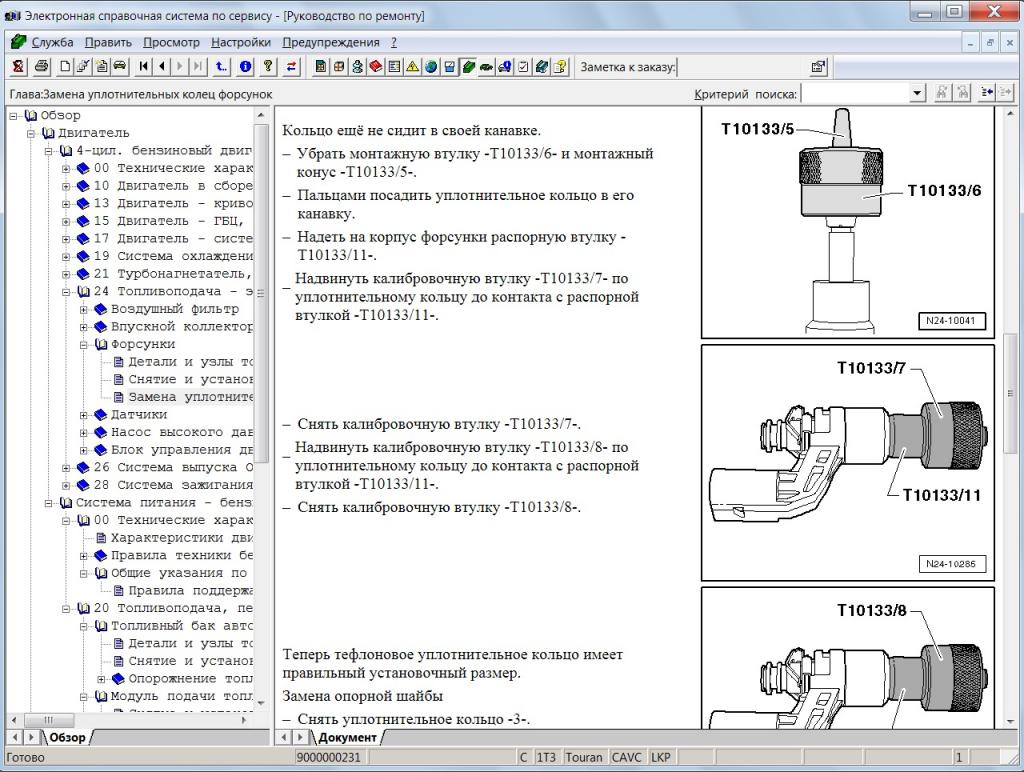Select 'Опорожнение топл...' tree item
This screenshot has height=772, width=1024.
191,679
